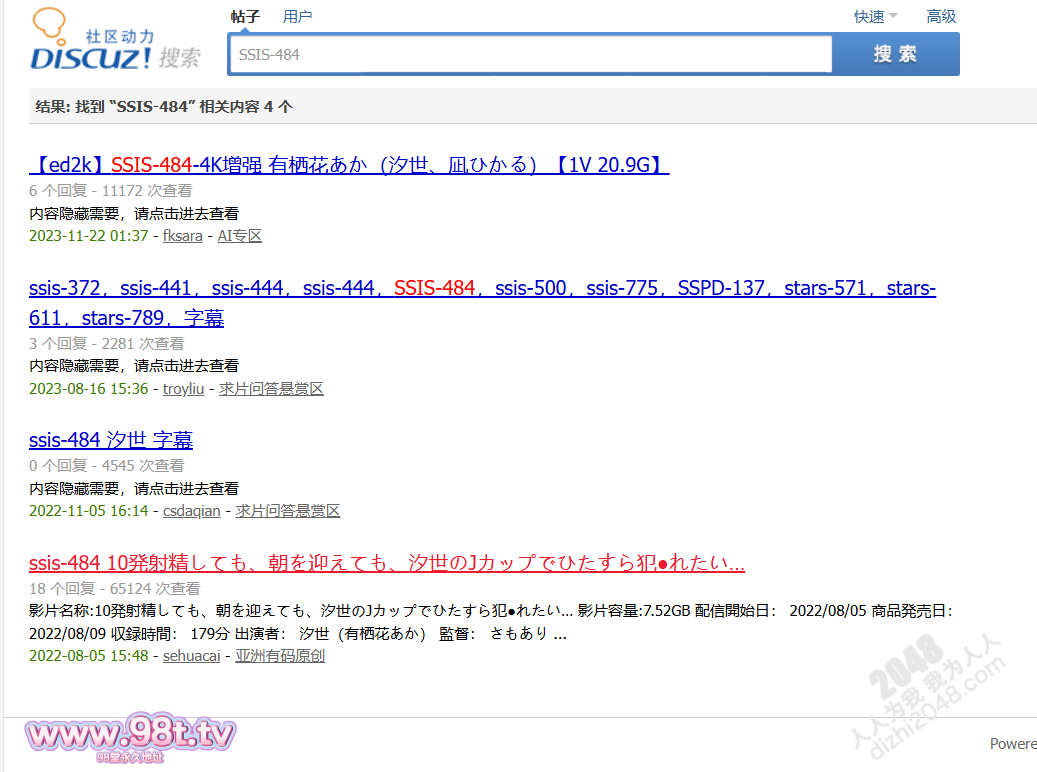Open 求片问答悬赏区 link beside troyliu

click(271, 389)
